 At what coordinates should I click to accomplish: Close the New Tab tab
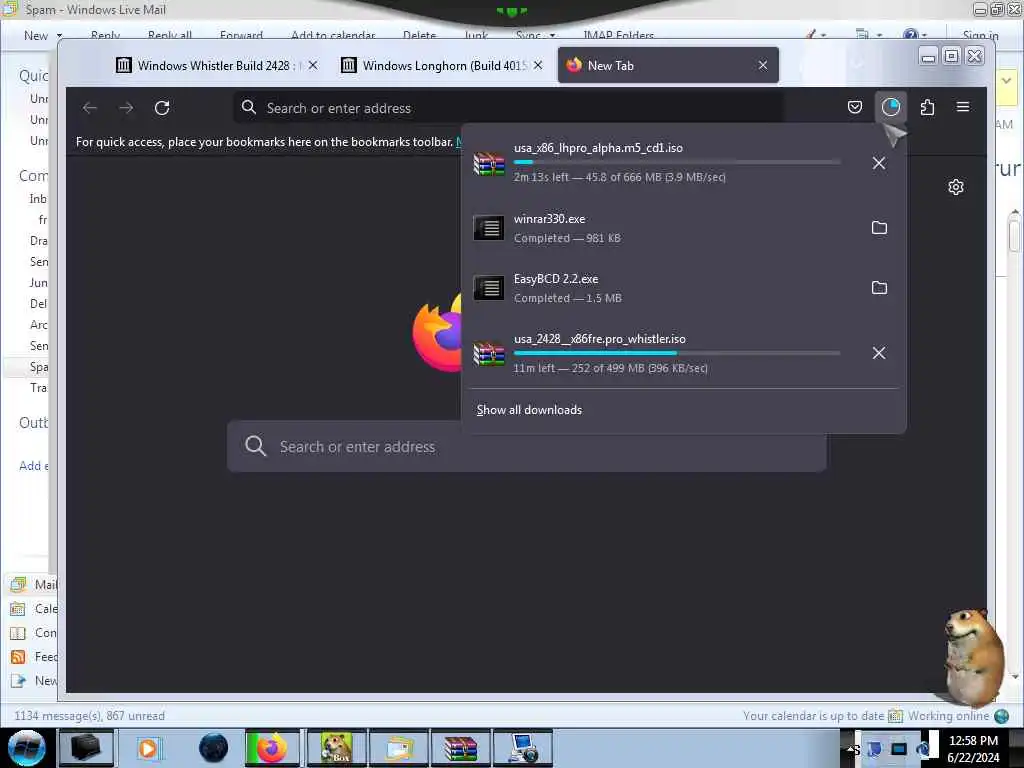762,65
